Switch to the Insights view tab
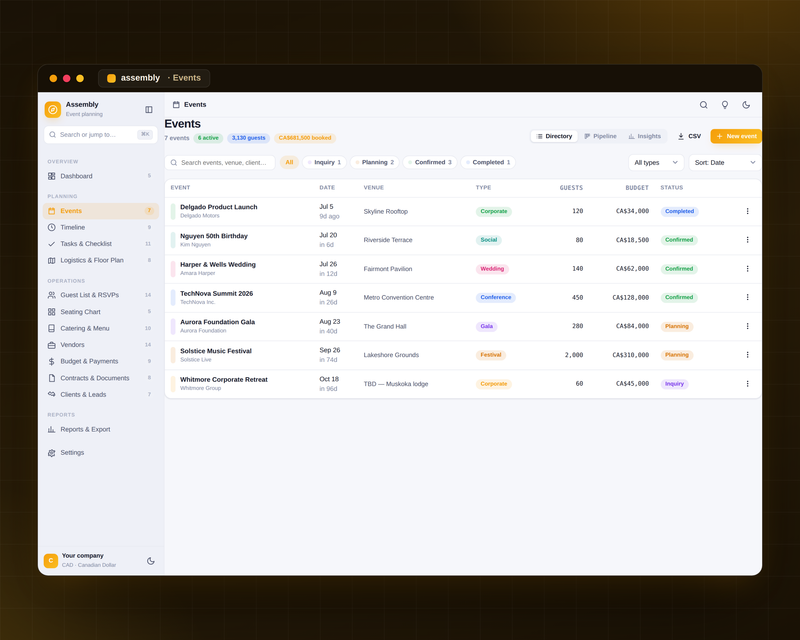Image resolution: width=800 pixels, height=640 pixels. tap(644, 136)
